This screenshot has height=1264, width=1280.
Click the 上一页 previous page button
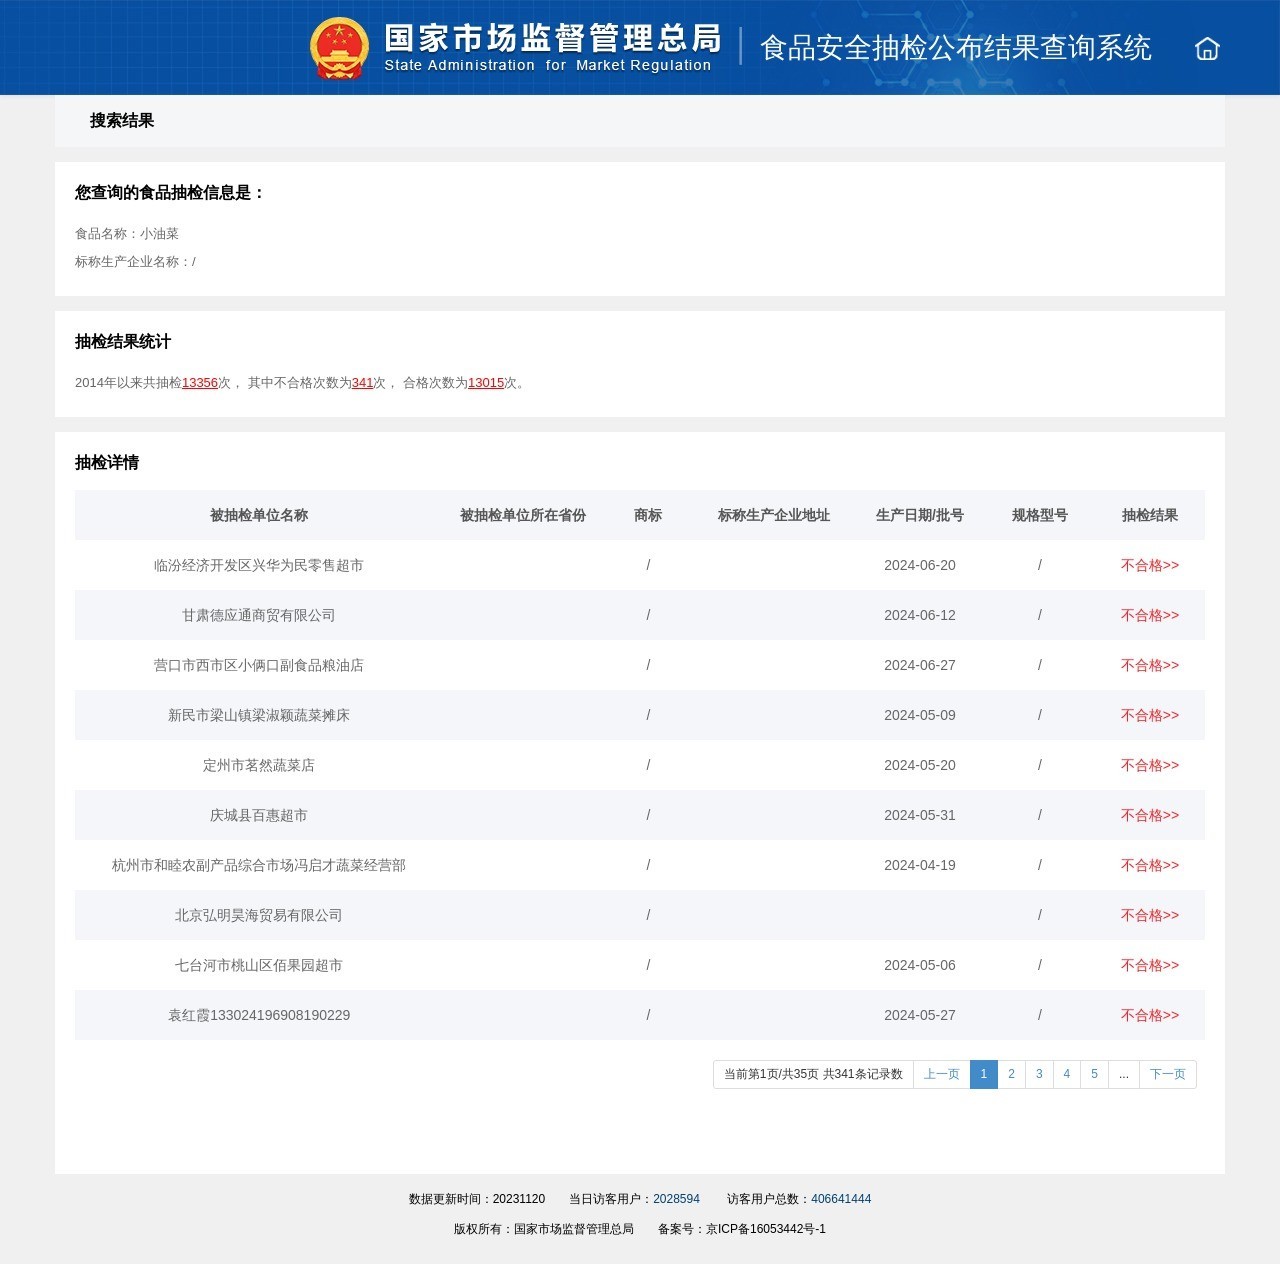(941, 1074)
